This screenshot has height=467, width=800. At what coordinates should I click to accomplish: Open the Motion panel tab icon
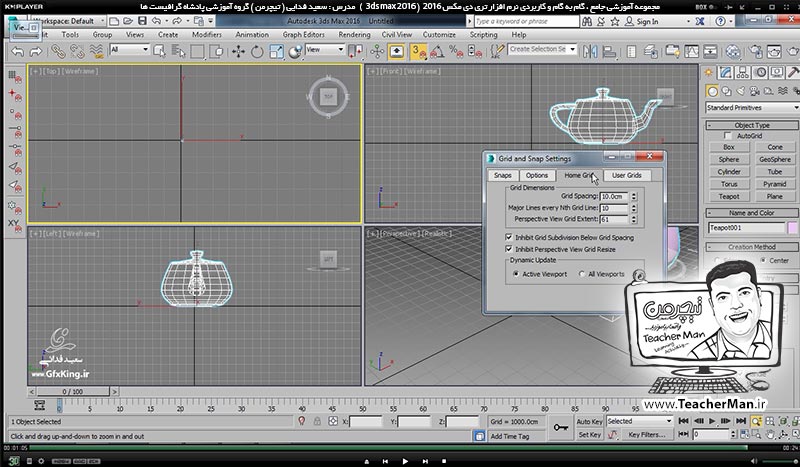pyautogui.click(x=760, y=73)
